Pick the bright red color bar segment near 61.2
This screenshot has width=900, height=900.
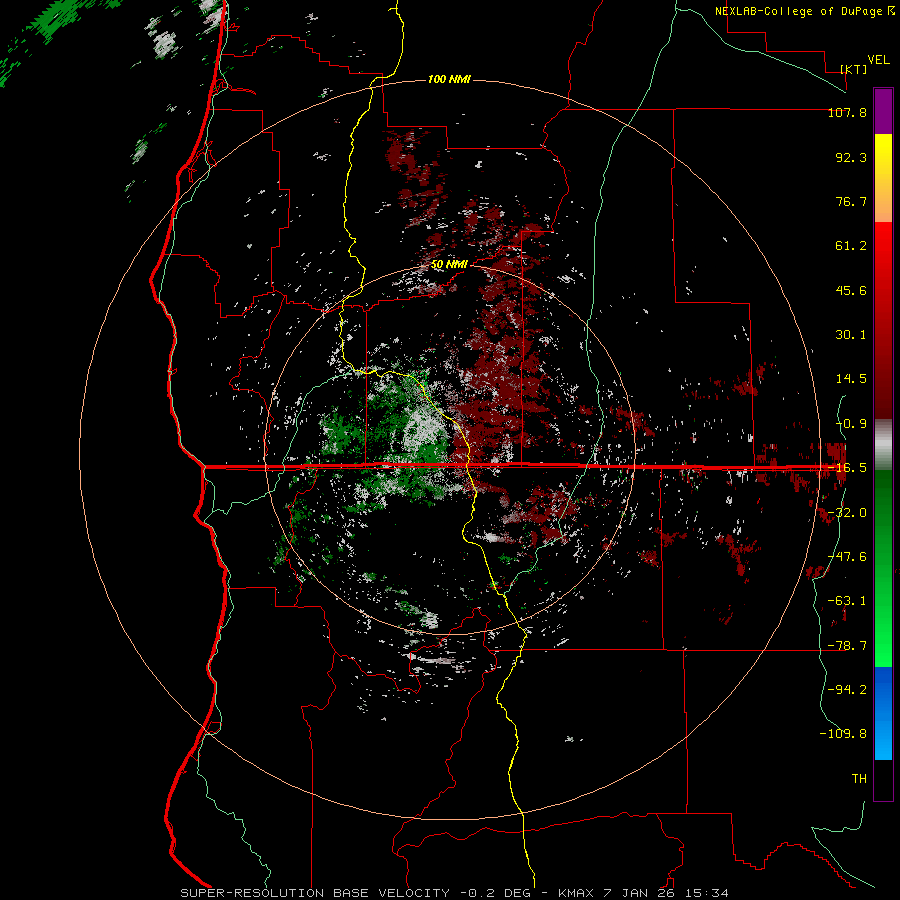[x=883, y=247]
